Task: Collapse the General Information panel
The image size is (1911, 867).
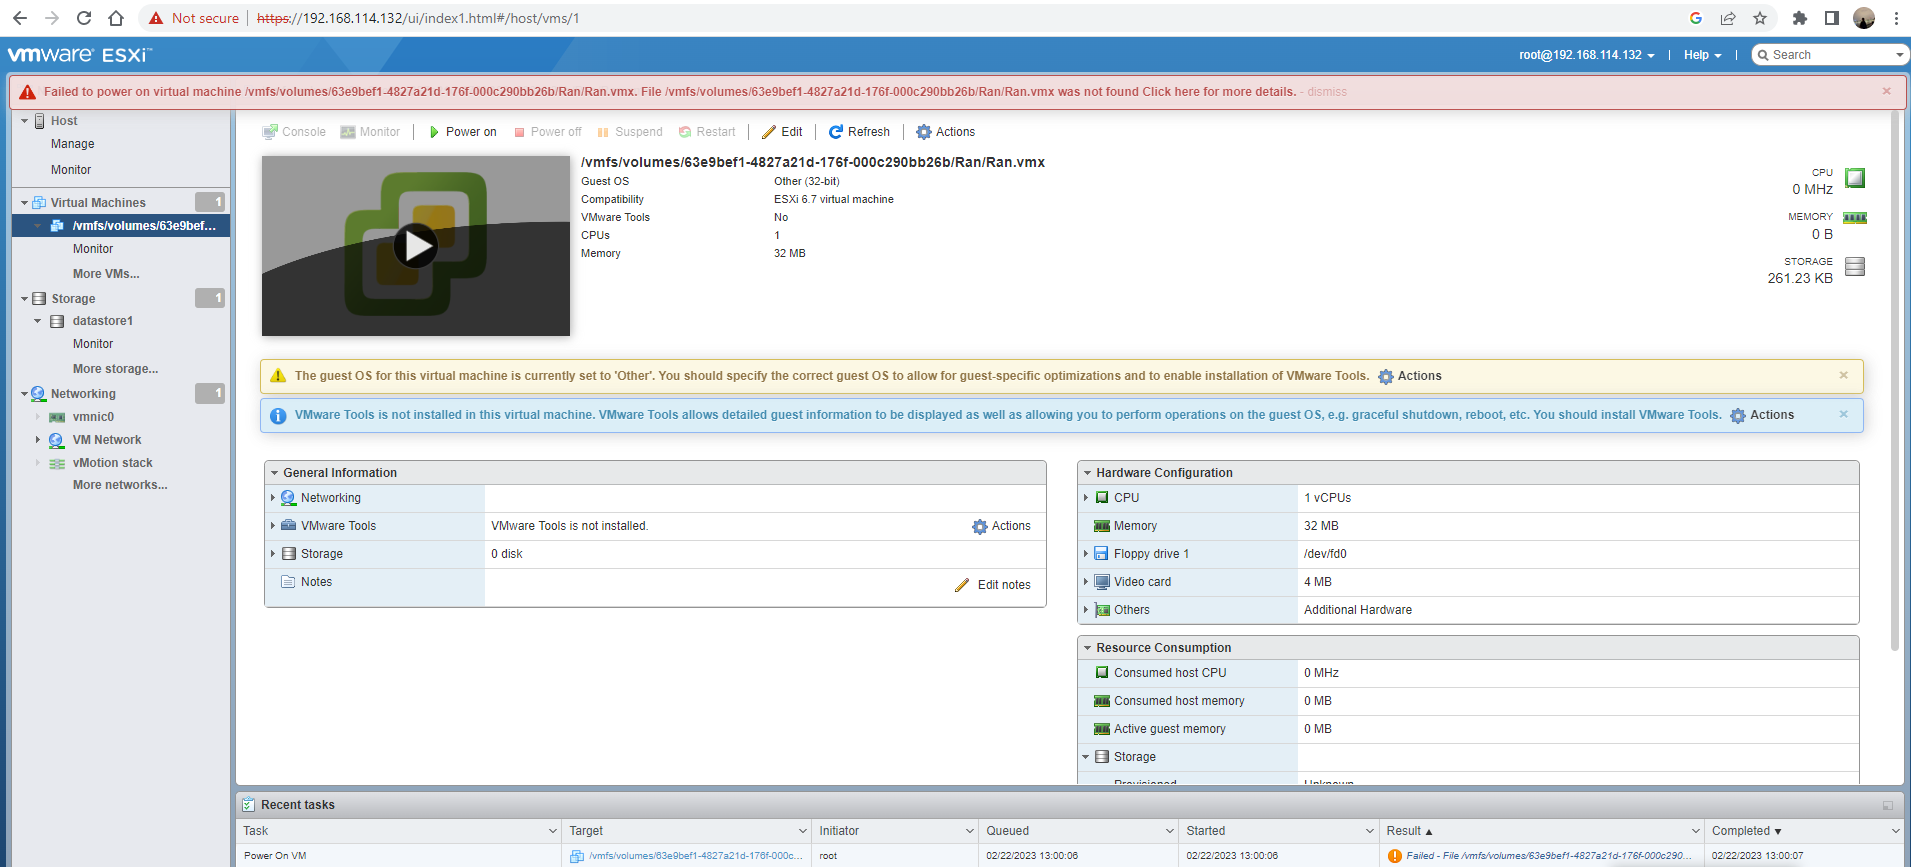Action: click(274, 473)
